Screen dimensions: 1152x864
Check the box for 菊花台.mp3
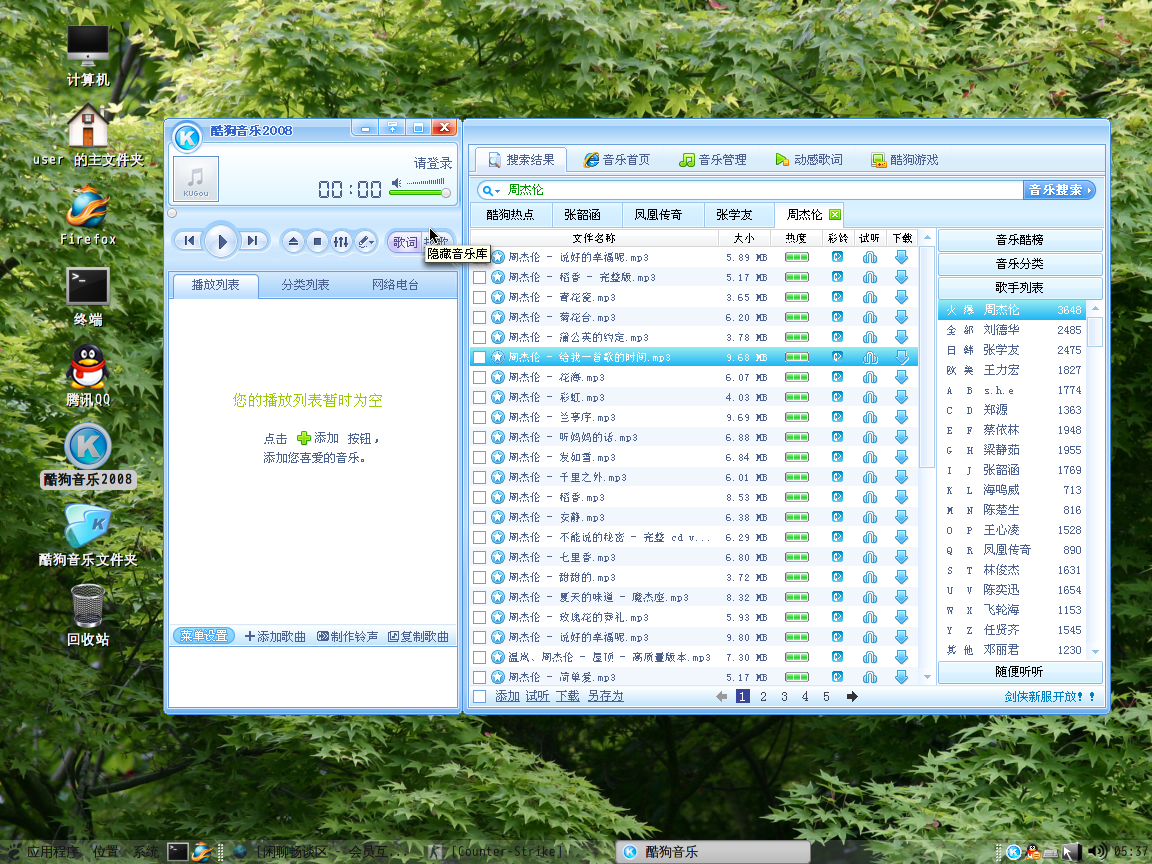point(480,317)
